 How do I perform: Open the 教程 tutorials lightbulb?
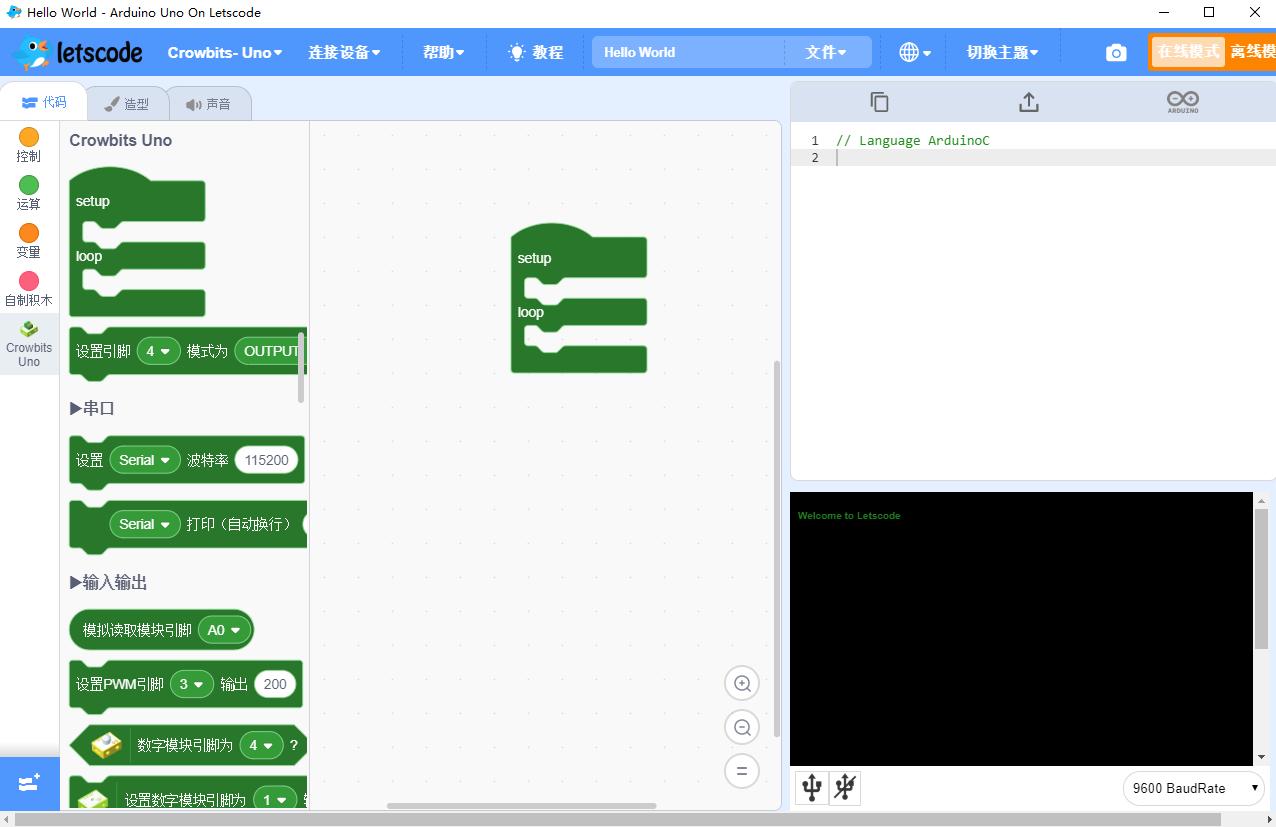535,52
